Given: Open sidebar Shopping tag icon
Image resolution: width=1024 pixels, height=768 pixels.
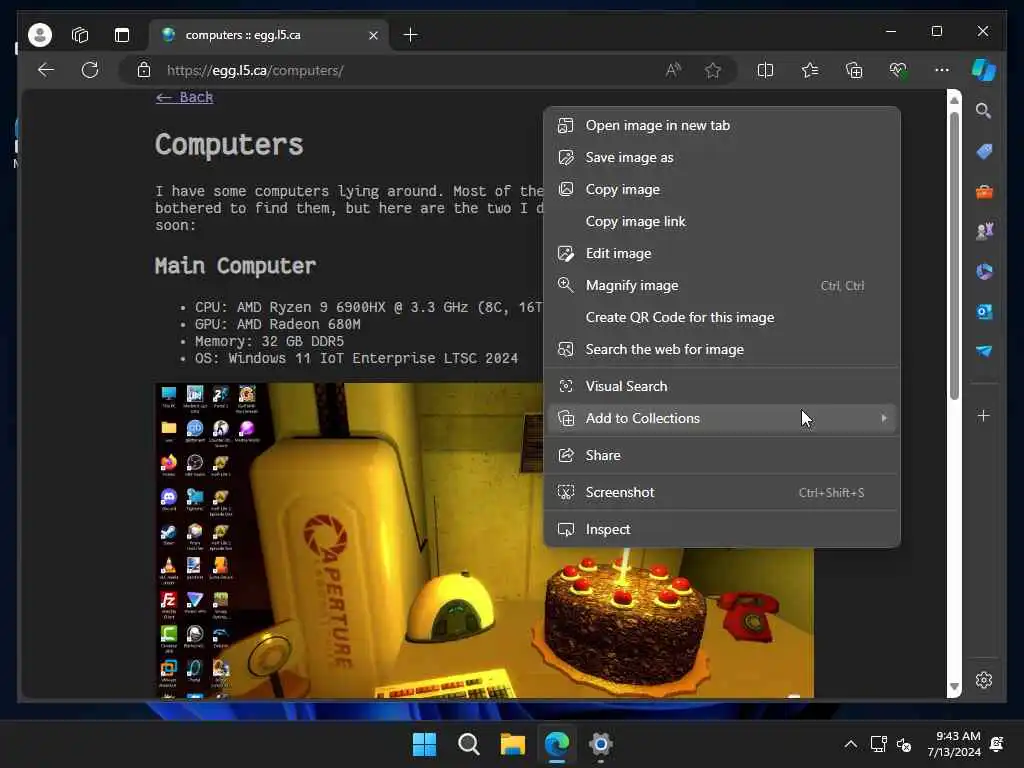Looking at the screenshot, I should click(x=984, y=152).
